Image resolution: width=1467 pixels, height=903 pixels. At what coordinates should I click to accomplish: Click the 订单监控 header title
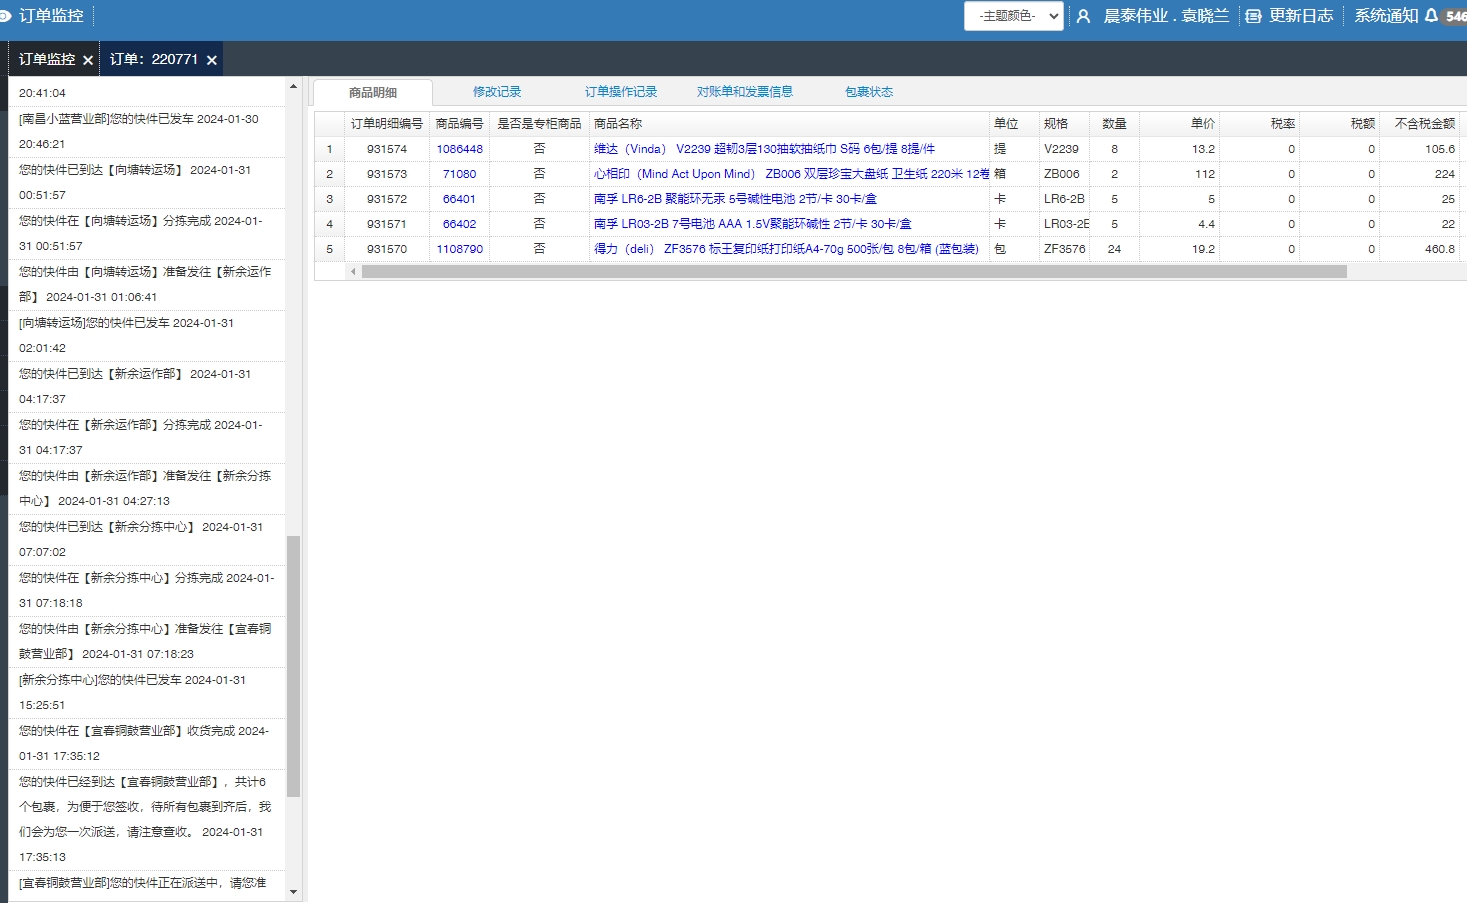(x=51, y=16)
